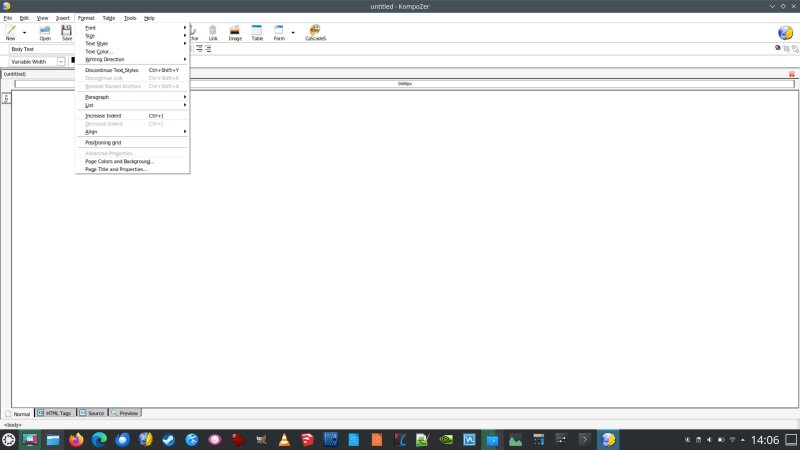Switch to the Preview view tab

pyautogui.click(x=126, y=412)
